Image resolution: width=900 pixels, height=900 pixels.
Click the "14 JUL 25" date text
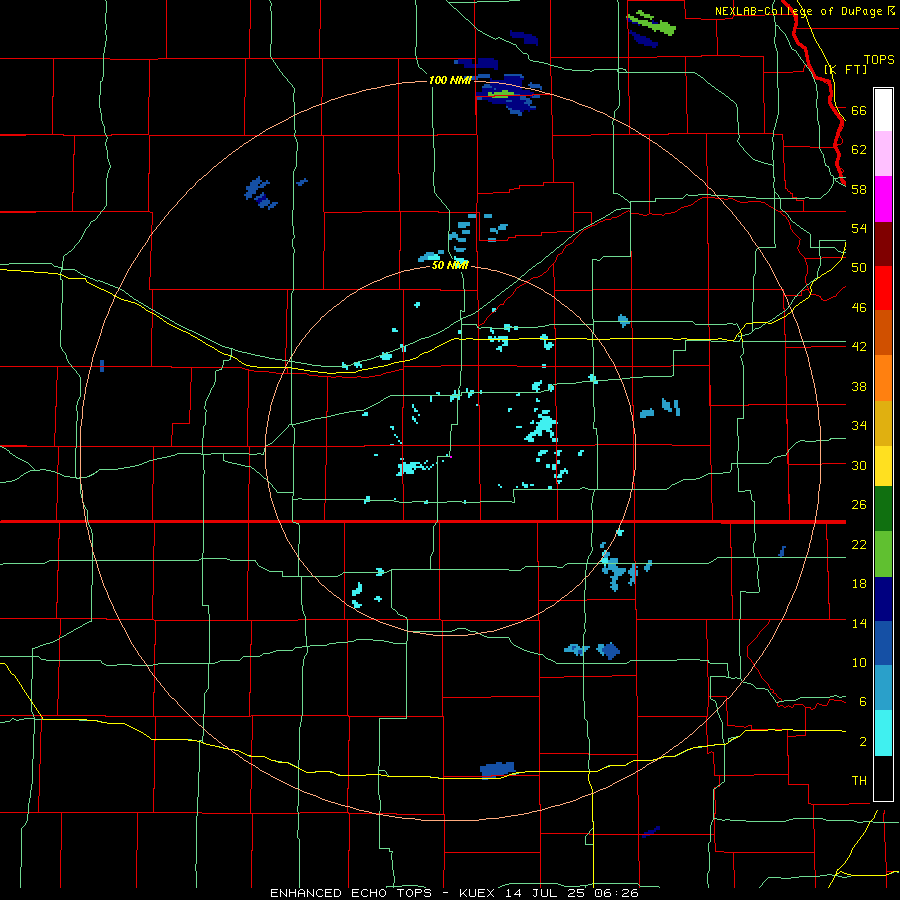click(548, 893)
